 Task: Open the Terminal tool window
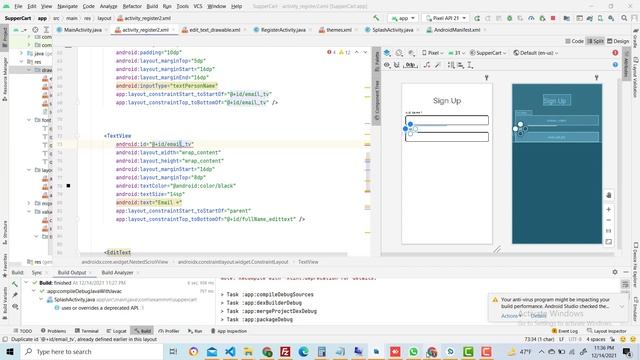tap(87, 331)
